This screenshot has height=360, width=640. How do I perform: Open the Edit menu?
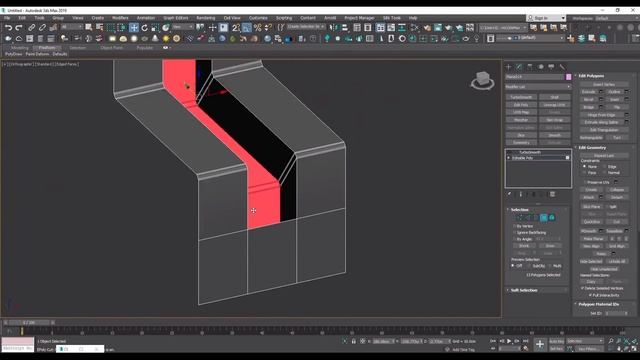[22, 18]
